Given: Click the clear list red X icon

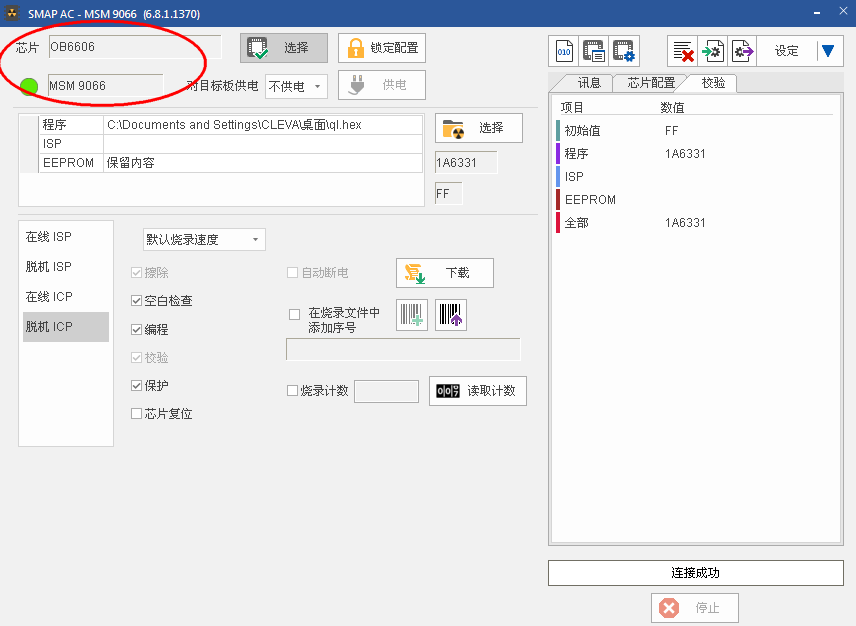Looking at the screenshot, I should click(x=683, y=51).
